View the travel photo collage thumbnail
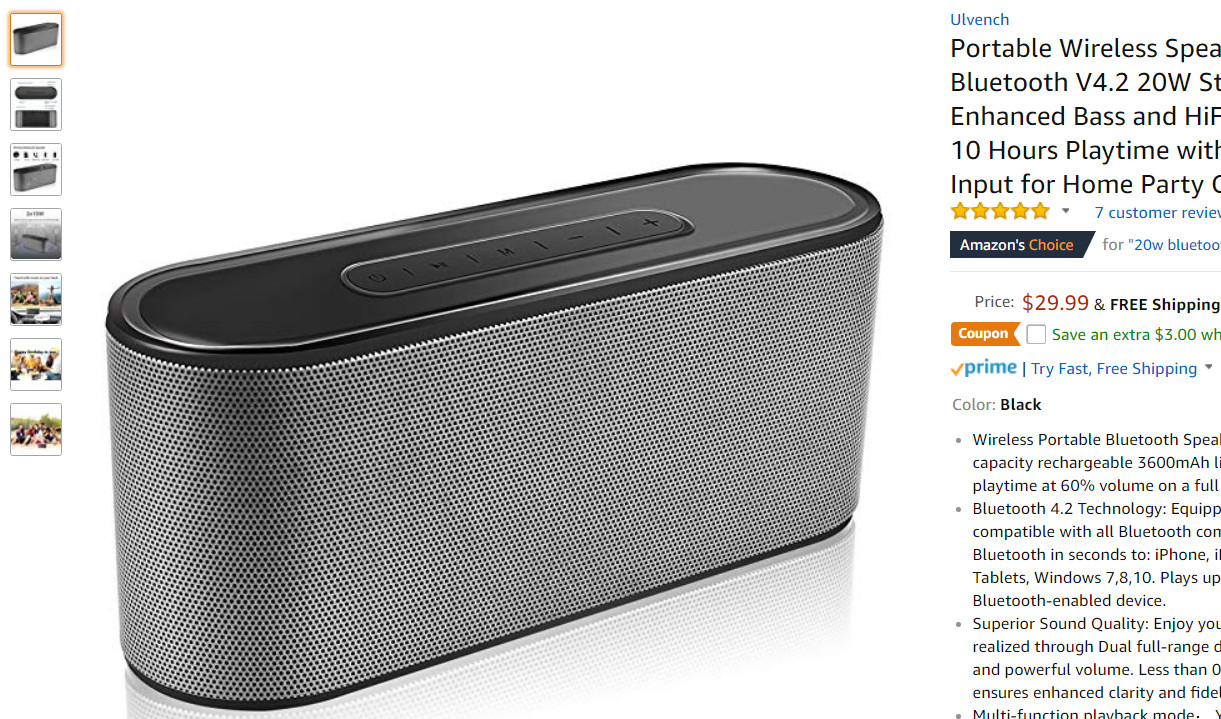This screenshot has width=1221, height=719. (x=36, y=299)
